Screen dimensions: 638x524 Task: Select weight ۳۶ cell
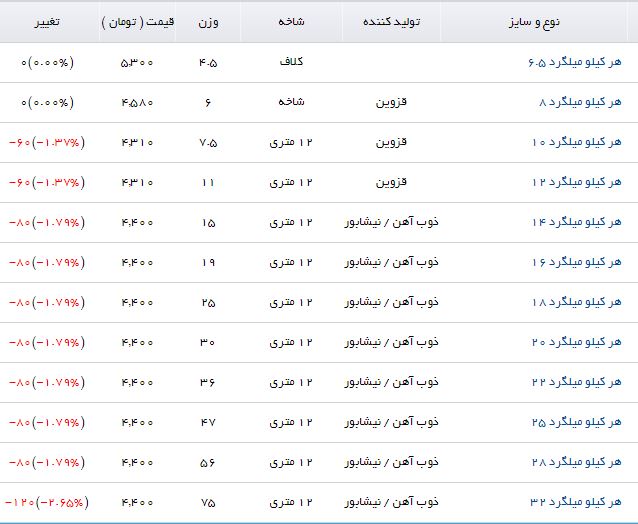[x=208, y=382]
